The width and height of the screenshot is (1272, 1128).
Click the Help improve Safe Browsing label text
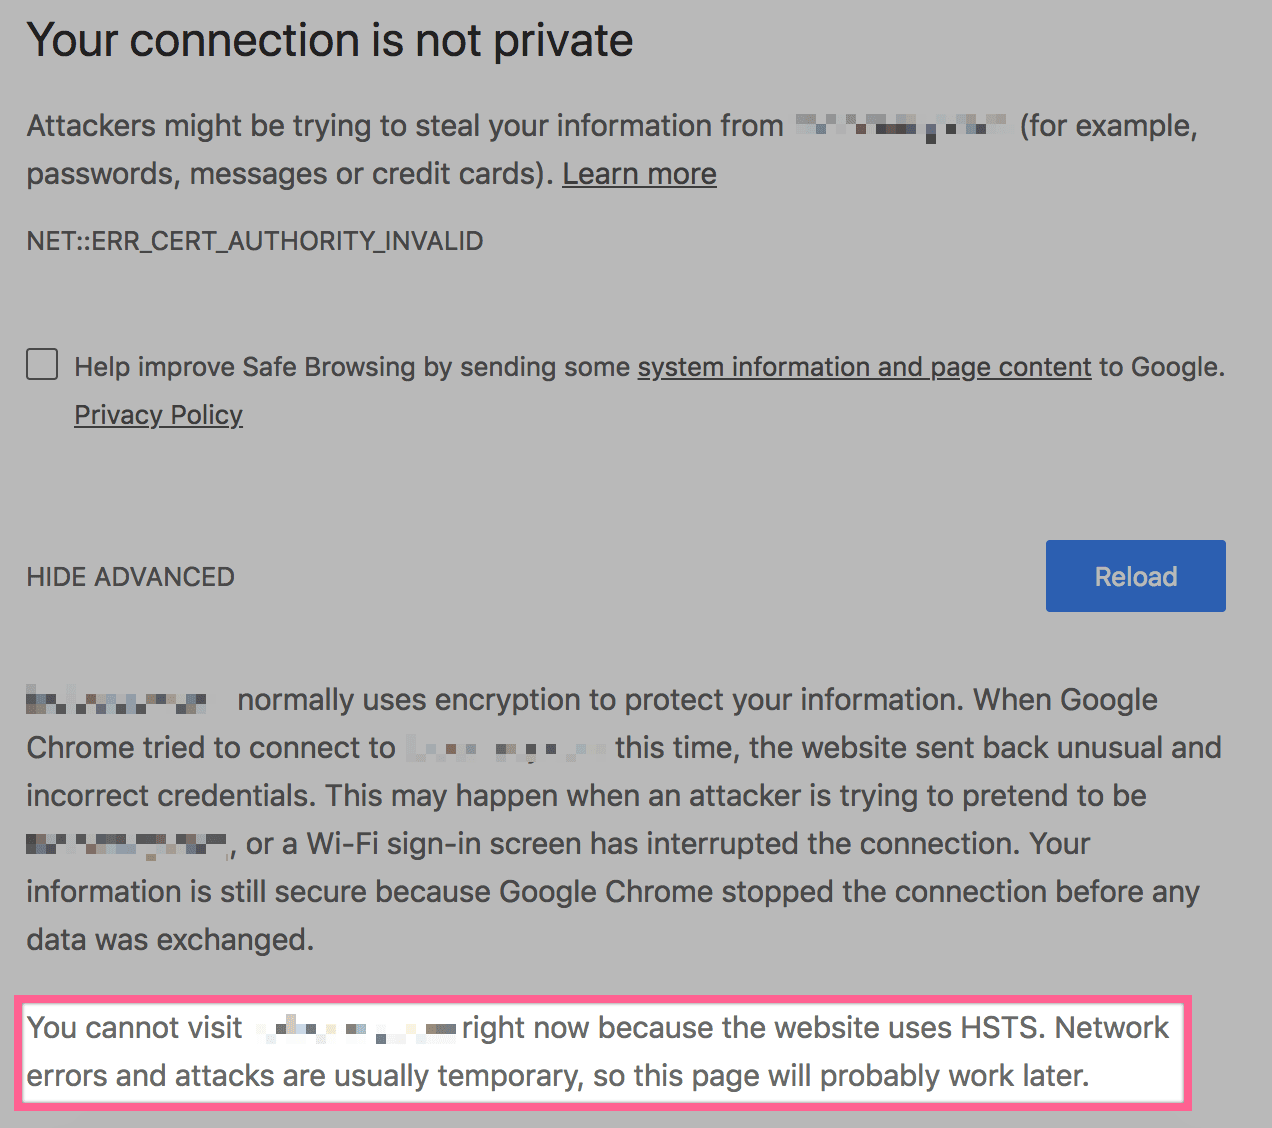click(650, 367)
